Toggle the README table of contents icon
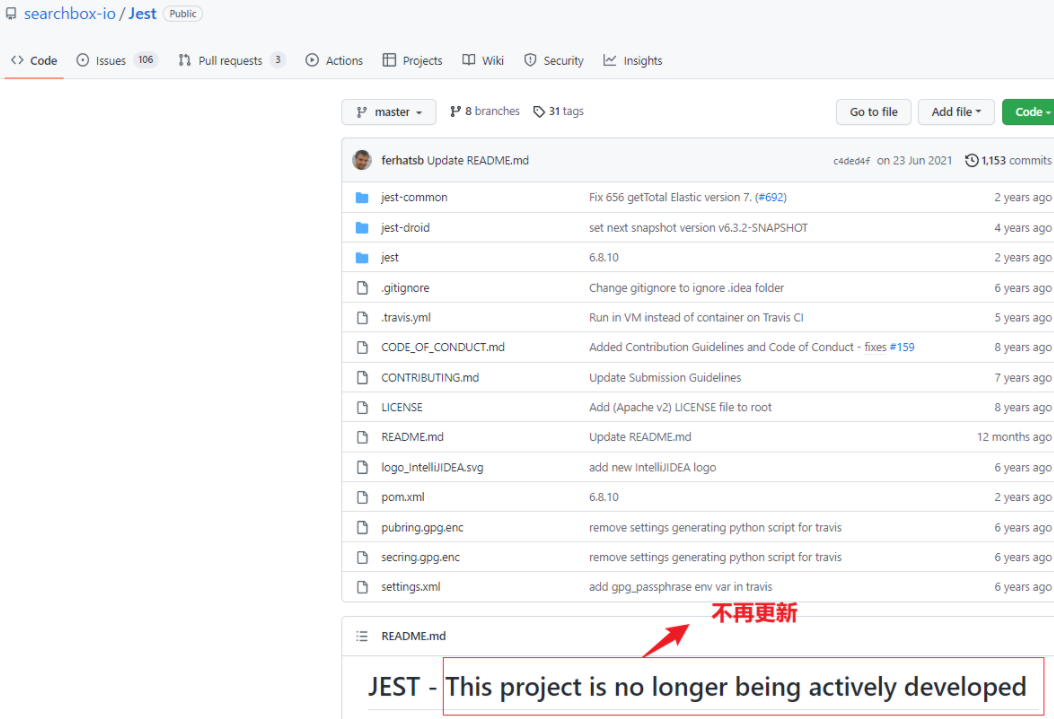This screenshot has height=719, width=1054. [362, 636]
